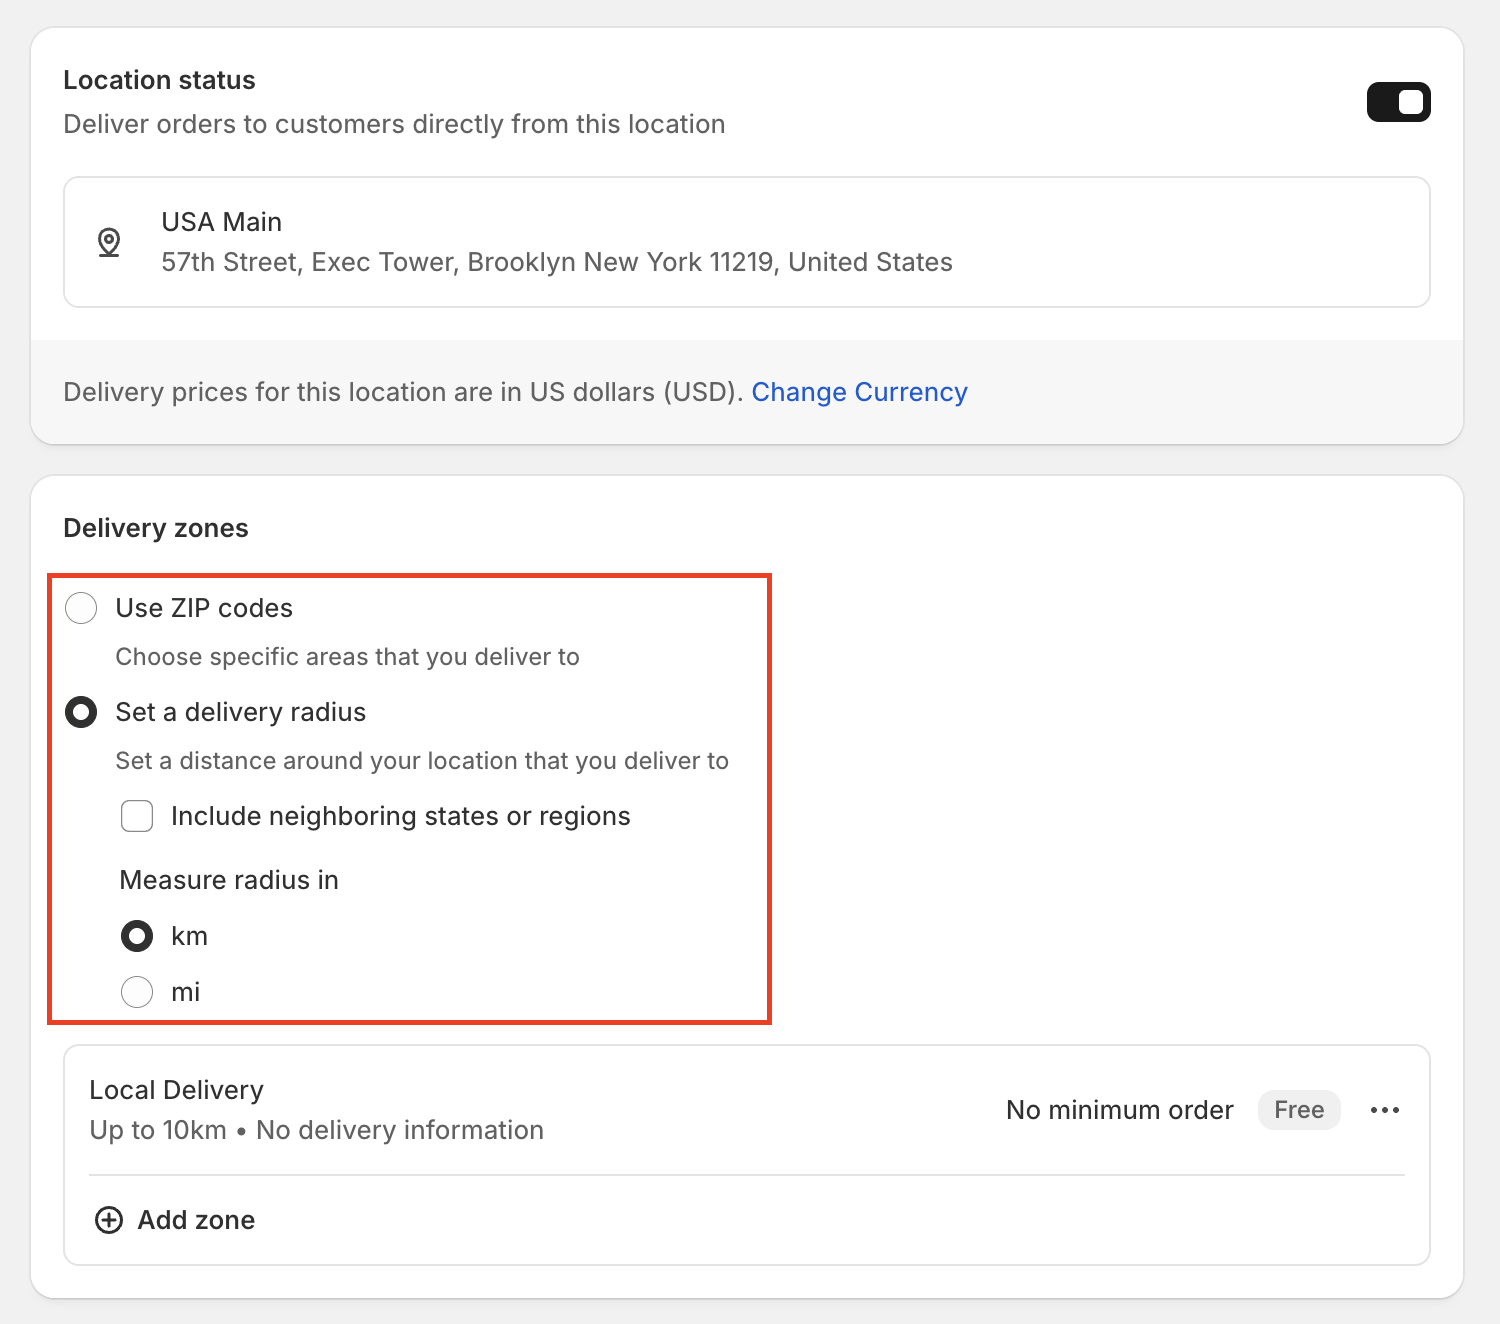Click the Add zone button label

[196, 1220]
